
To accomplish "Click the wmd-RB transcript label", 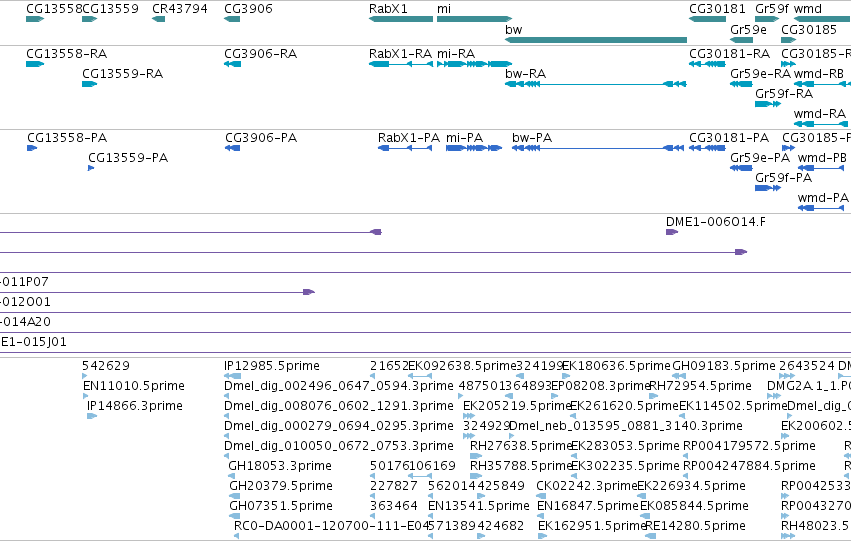I will click(x=819, y=74).
